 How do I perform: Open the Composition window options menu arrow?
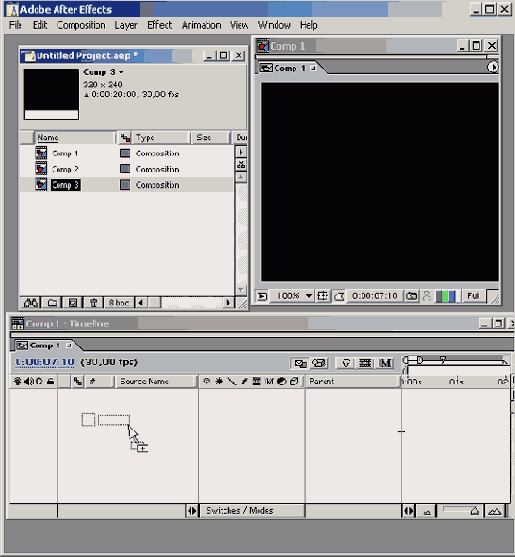click(x=492, y=67)
